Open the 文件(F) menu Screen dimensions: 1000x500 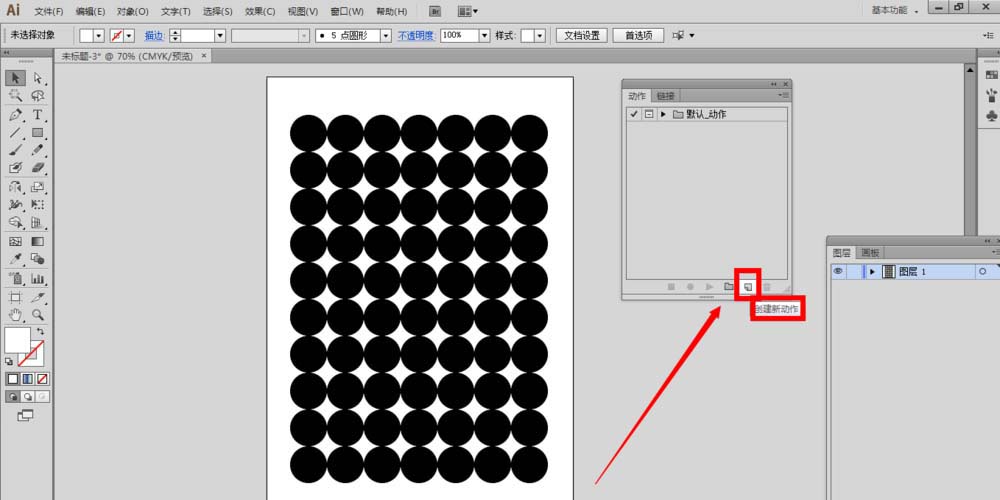point(48,11)
